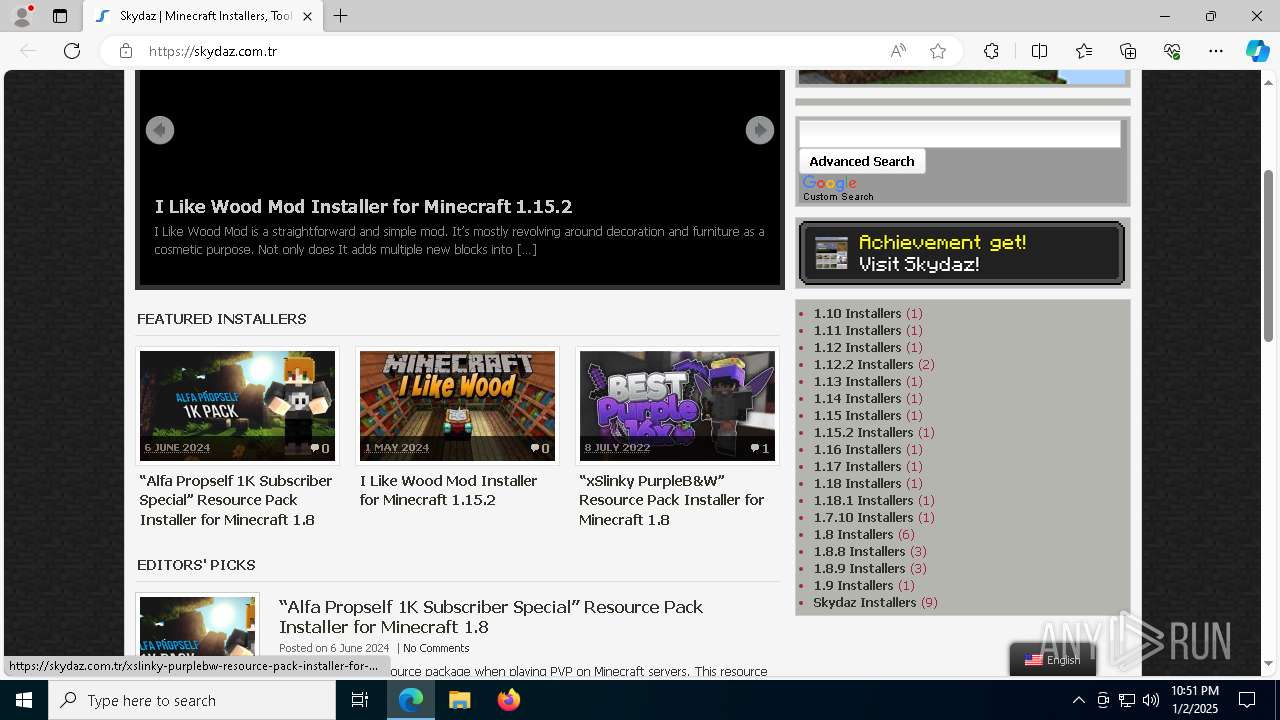The image size is (1280, 720).
Task: Open I Like Wood featured thumbnail
Action: click(x=457, y=405)
